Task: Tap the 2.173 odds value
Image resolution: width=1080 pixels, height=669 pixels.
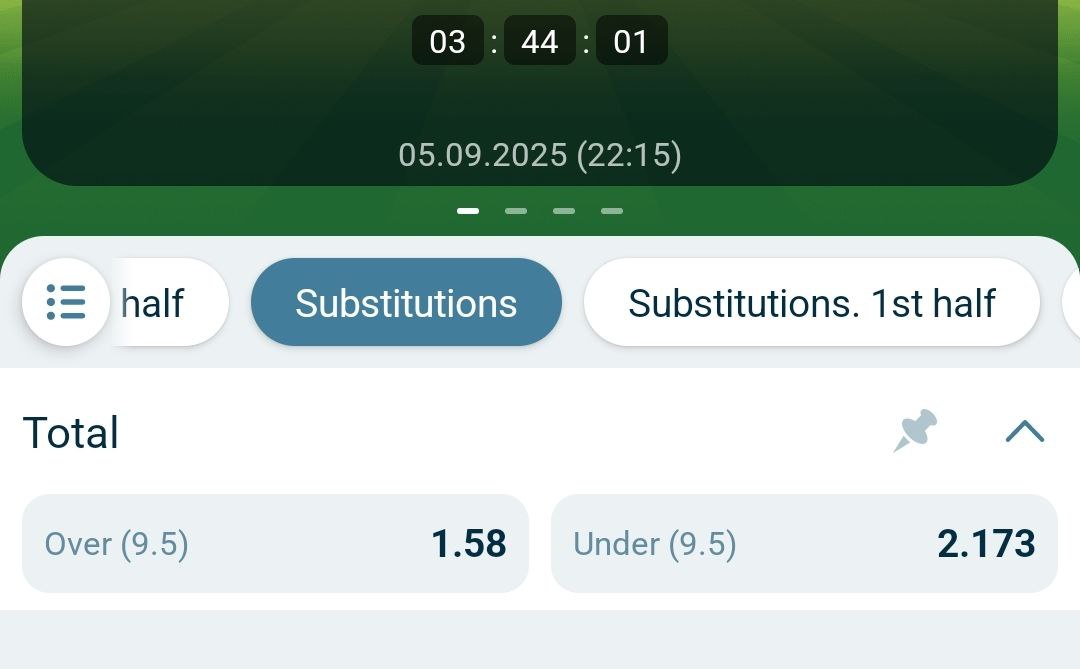Action: [x=985, y=544]
